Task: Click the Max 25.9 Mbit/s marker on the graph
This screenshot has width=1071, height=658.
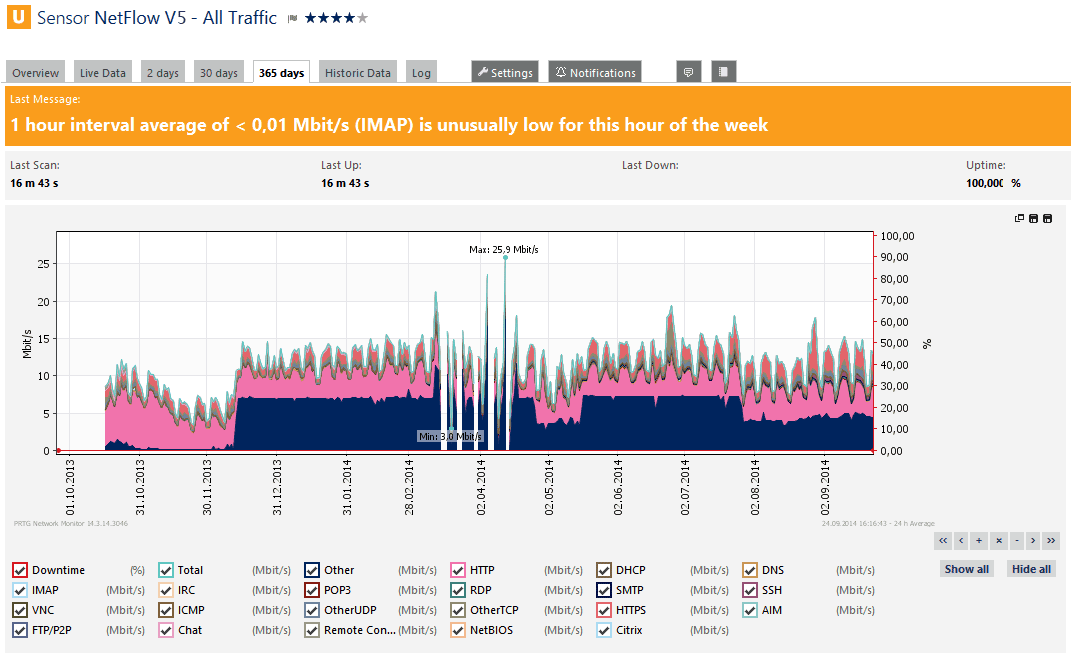Action: (x=505, y=257)
